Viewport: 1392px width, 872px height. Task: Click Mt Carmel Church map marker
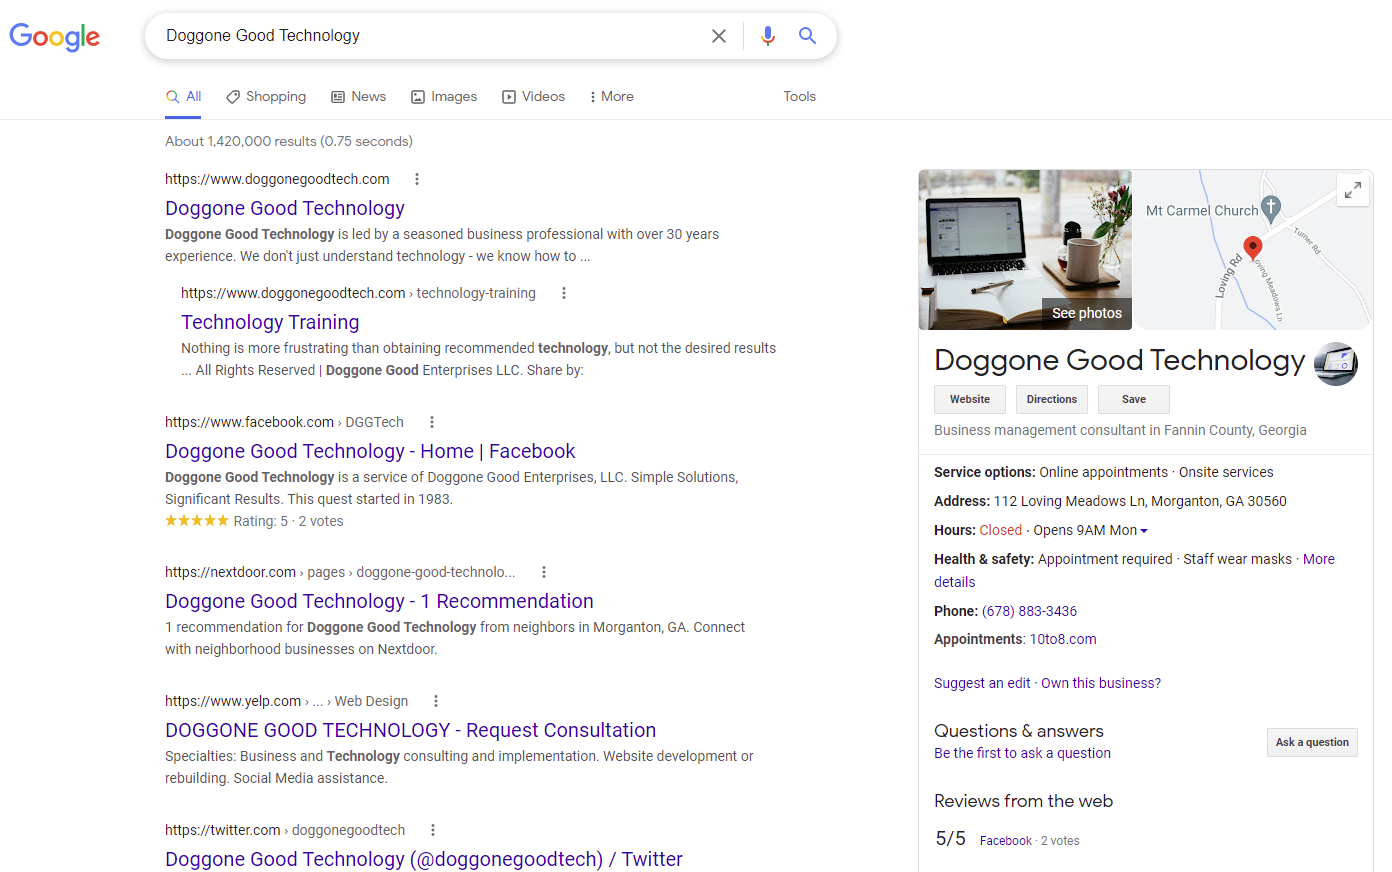pos(1270,209)
